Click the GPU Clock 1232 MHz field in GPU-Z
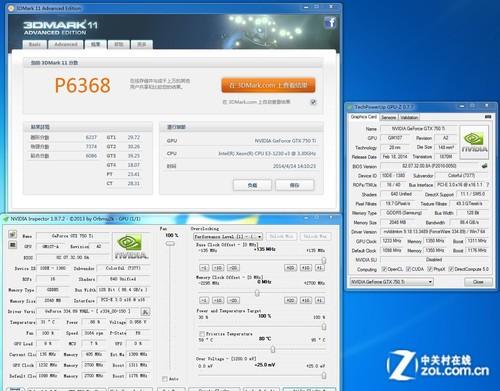The height and width of the screenshot is (391, 500). (392, 241)
